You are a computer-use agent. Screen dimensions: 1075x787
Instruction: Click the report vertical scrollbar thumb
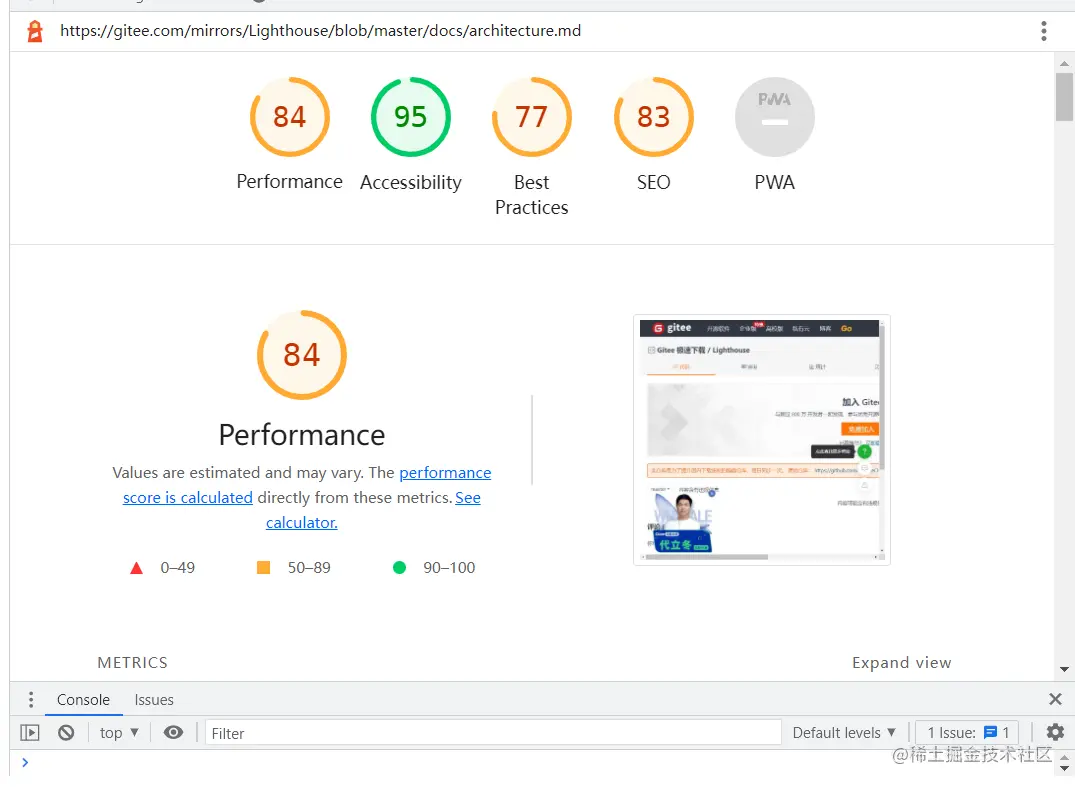tap(1064, 97)
